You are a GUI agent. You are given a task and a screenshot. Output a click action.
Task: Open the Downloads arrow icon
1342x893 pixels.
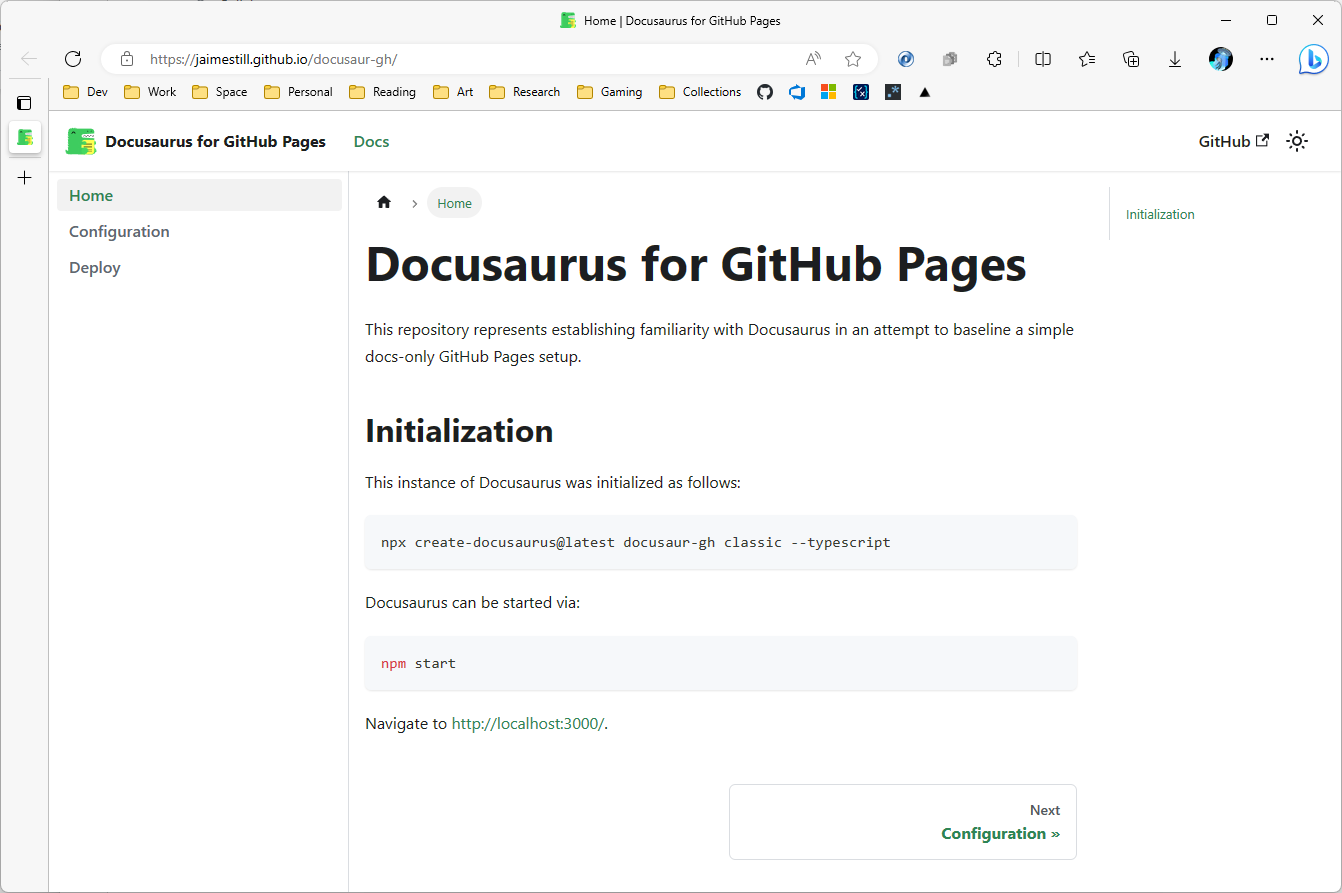(x=1175, y=59)
